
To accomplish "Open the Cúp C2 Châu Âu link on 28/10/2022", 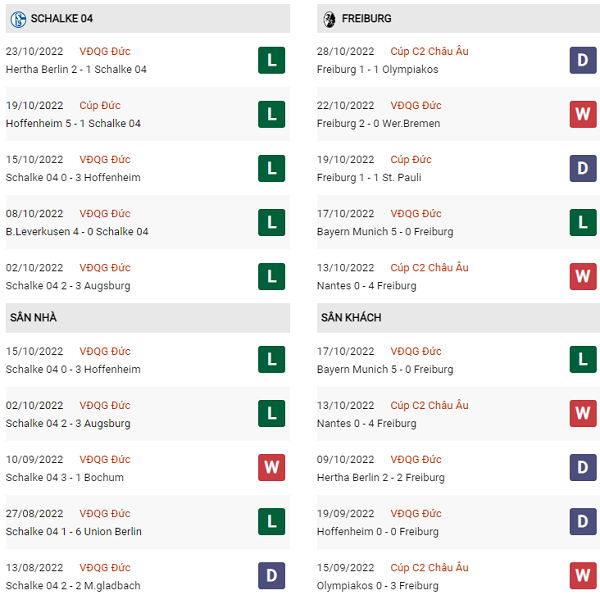I will [x=429, y=51].
